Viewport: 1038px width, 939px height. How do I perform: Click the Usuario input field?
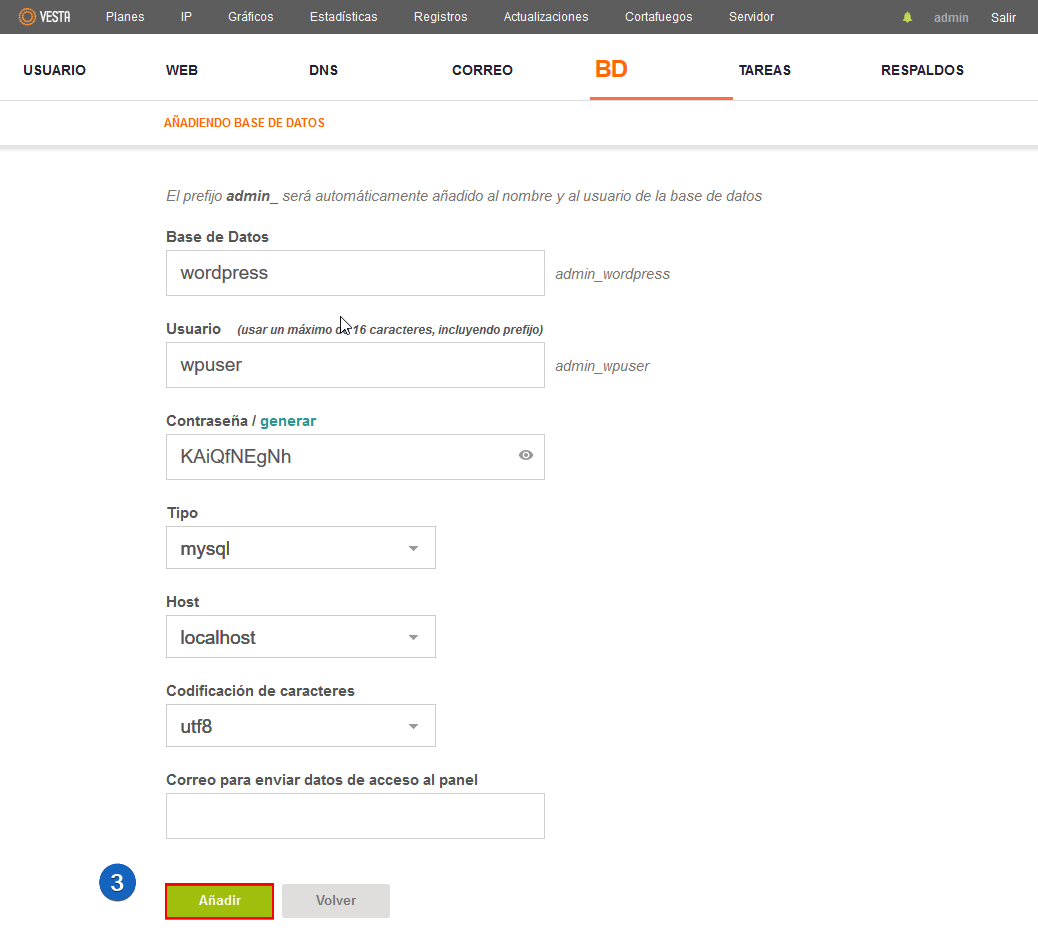pos(355,365)
